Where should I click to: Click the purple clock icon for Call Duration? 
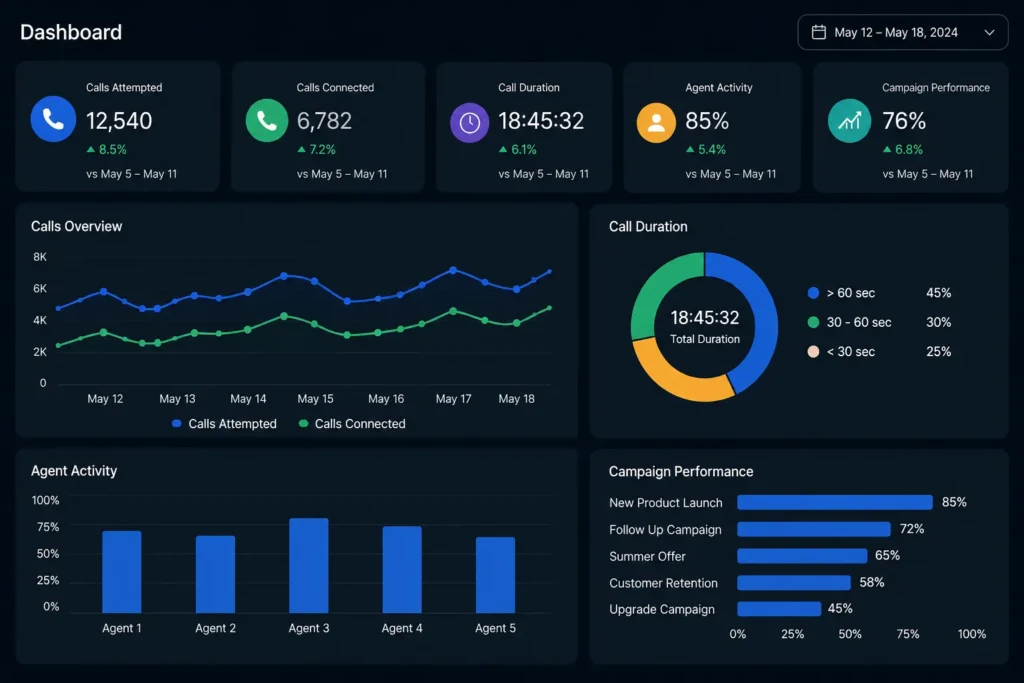[x=470, y=122]
